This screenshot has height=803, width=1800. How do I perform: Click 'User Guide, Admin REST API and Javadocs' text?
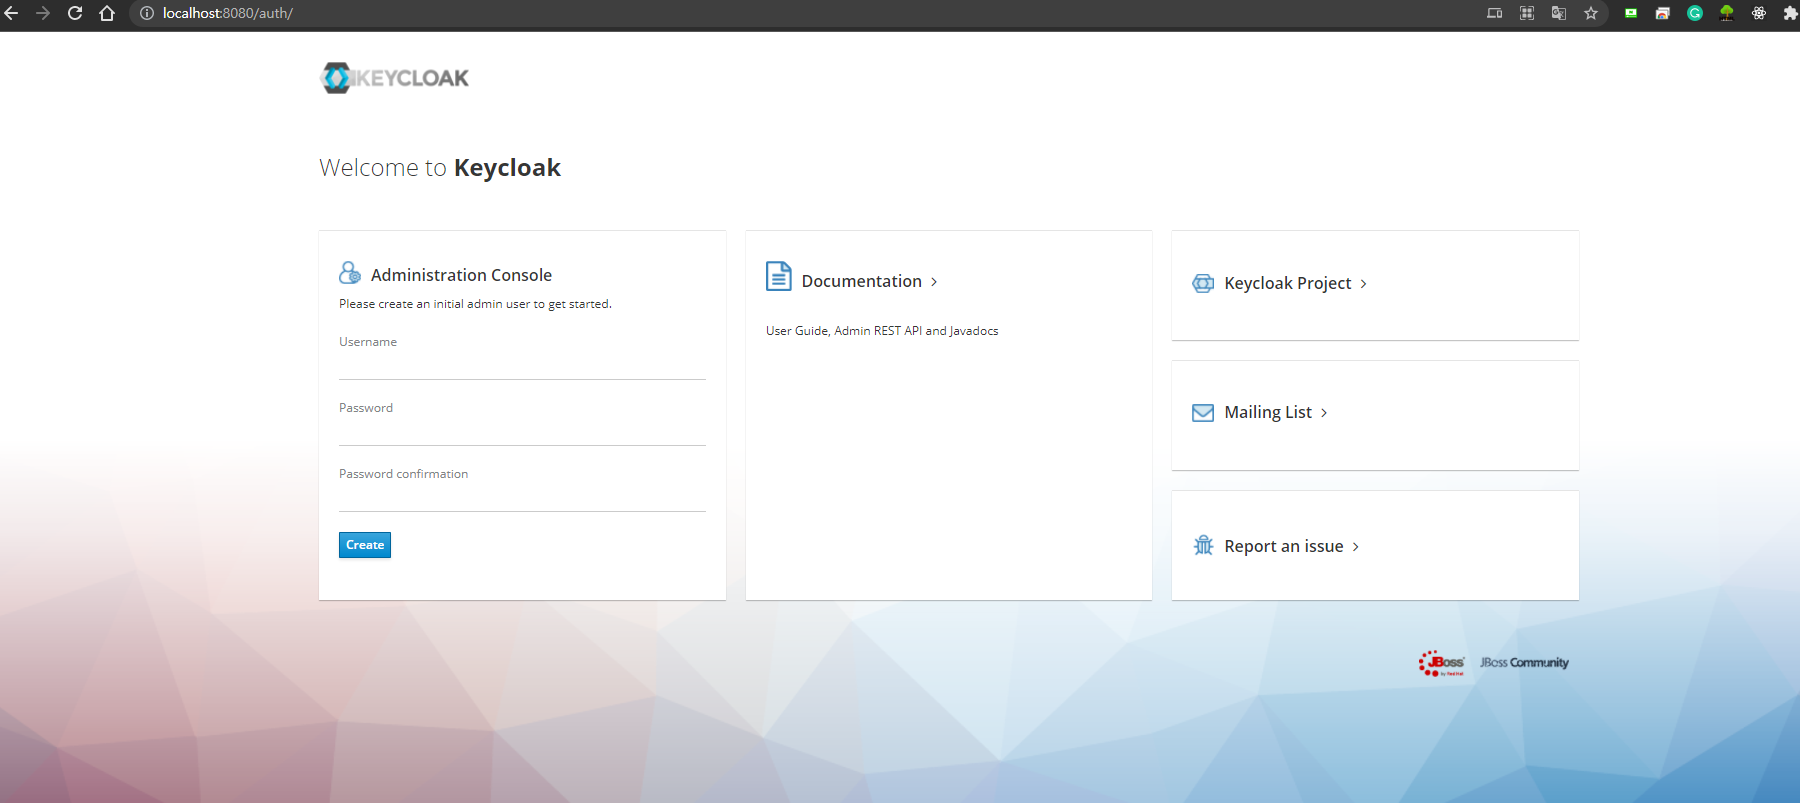click(882, 331)
